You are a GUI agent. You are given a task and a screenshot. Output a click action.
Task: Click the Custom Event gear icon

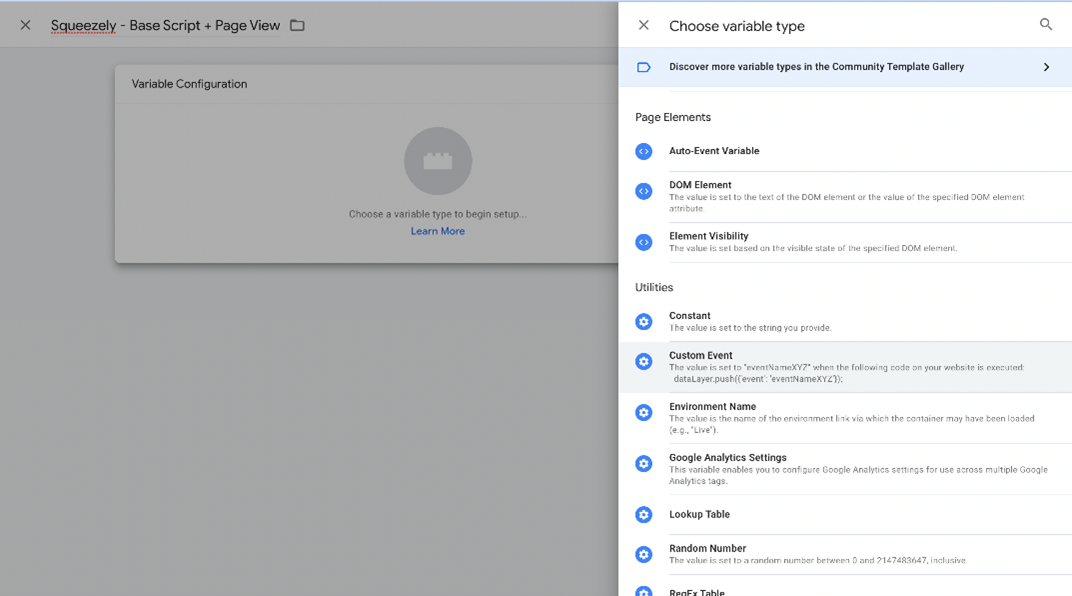[643, 361]
